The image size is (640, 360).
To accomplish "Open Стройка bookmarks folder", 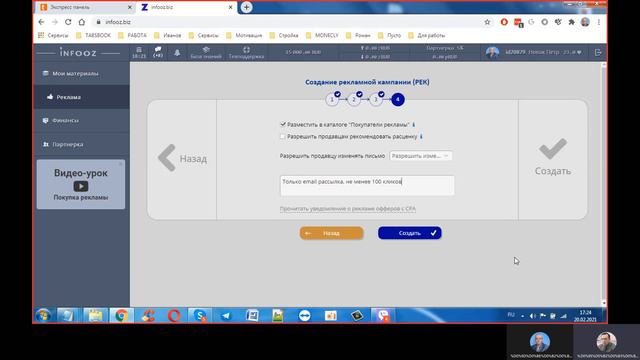I will (x=284, y=36).
